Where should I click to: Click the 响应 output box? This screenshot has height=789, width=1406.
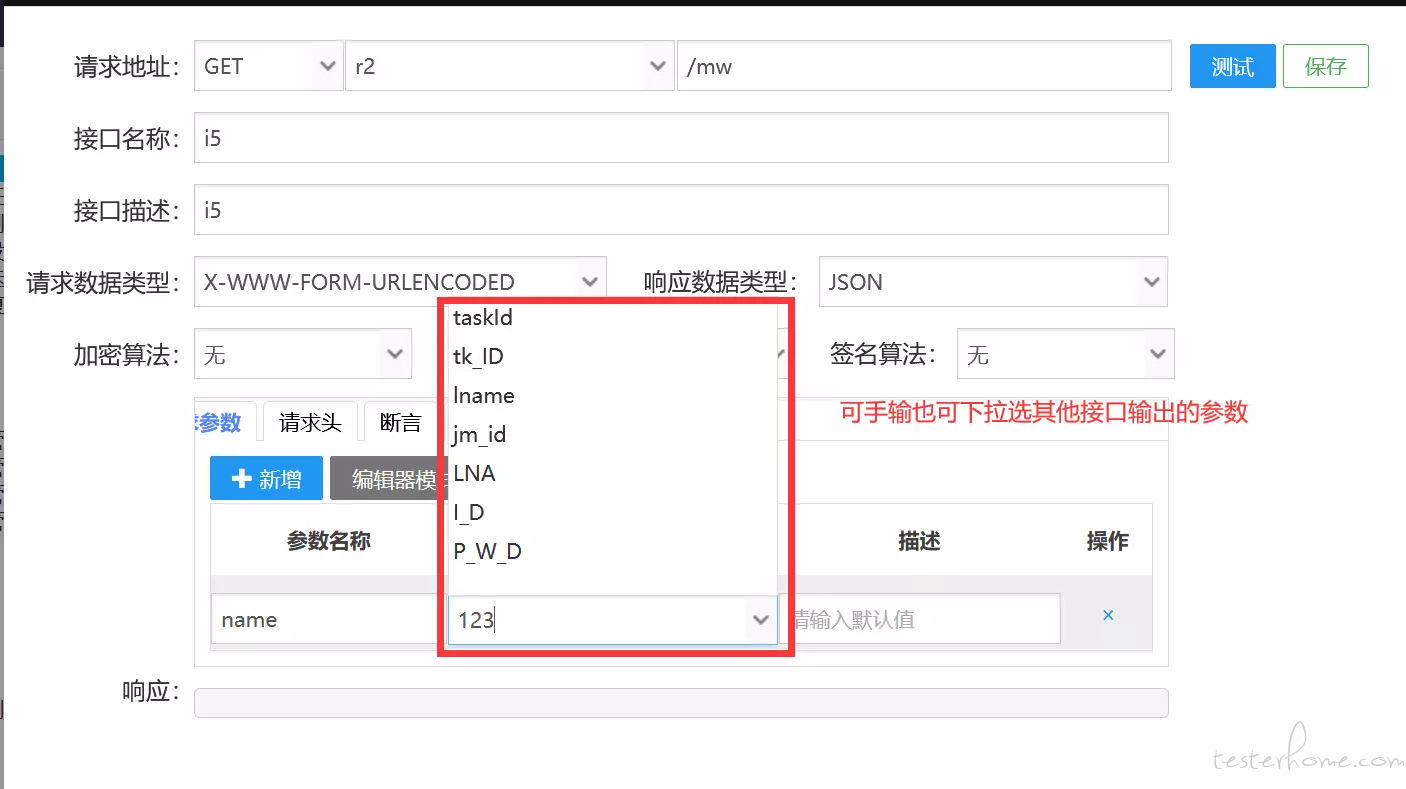(x=681, y=703)
